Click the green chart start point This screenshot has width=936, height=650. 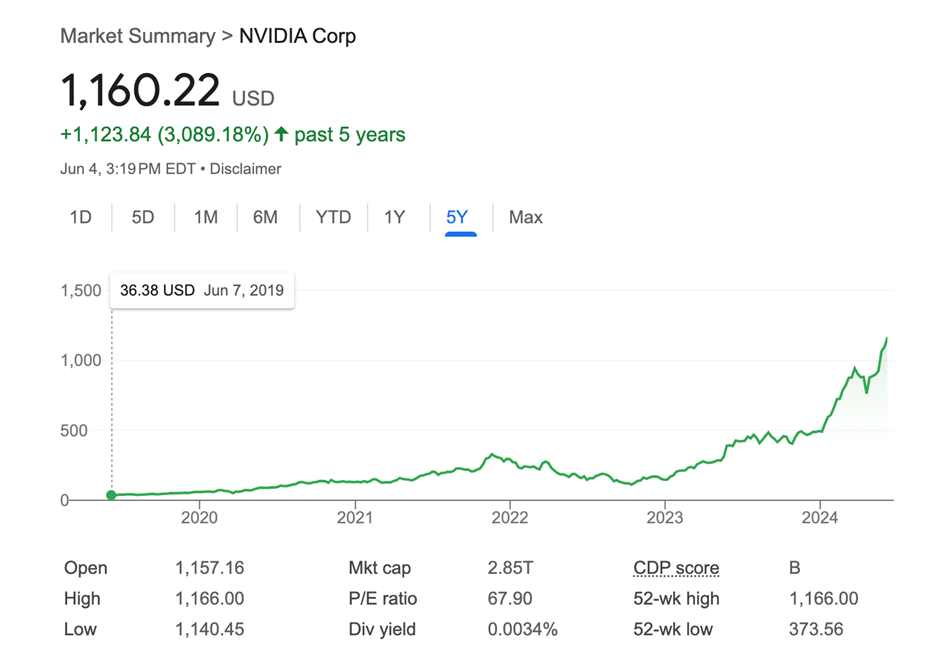tap(111, 495)
